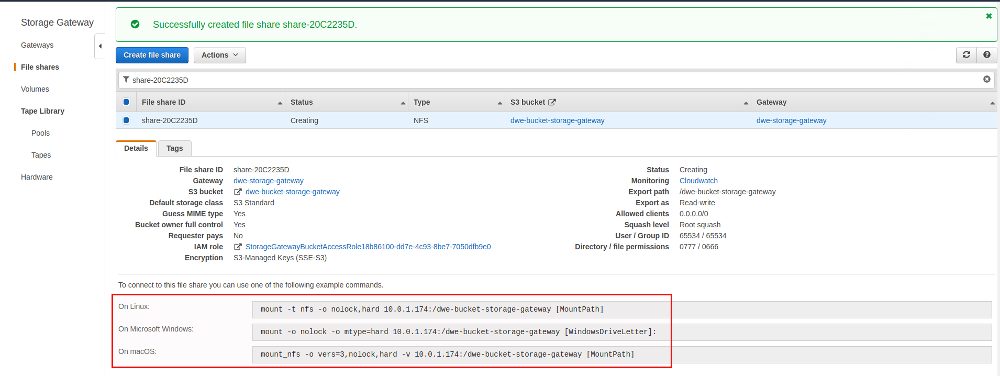1000x376 pixels.
Task: Click the Root squash value
Action: (x=700, y=224)
